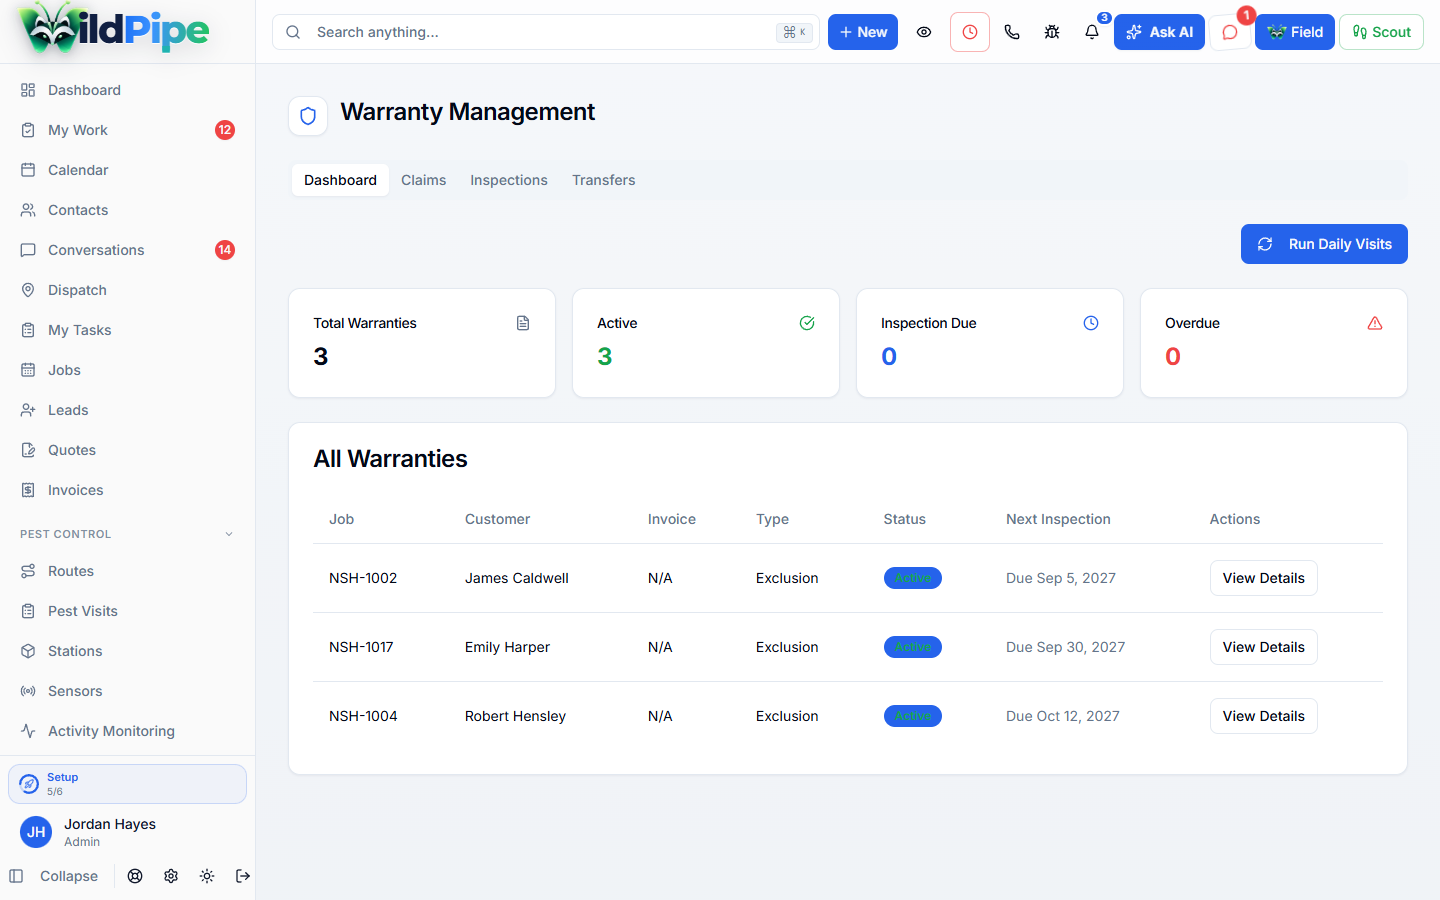Open the Transfers tab
Screen dimensions: 1440x900
click(604, 180)
